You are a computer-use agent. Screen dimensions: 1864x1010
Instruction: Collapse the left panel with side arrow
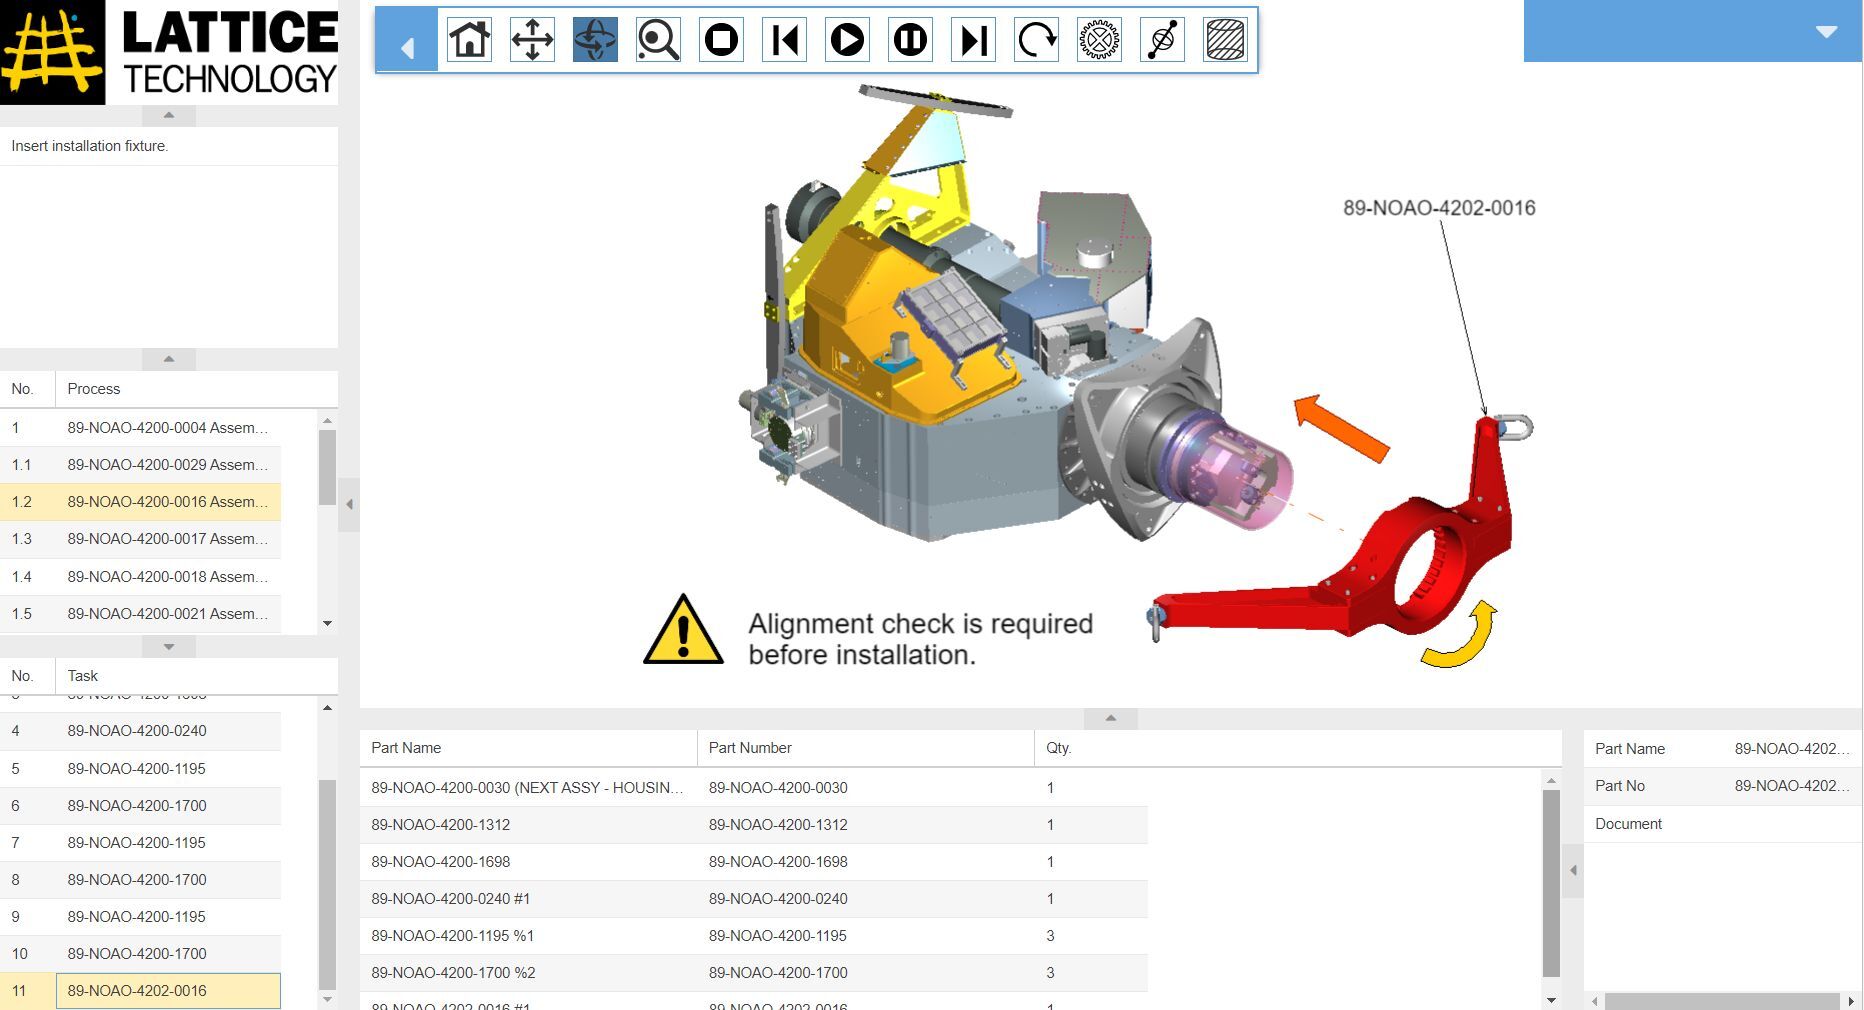(x=349, y=504)
